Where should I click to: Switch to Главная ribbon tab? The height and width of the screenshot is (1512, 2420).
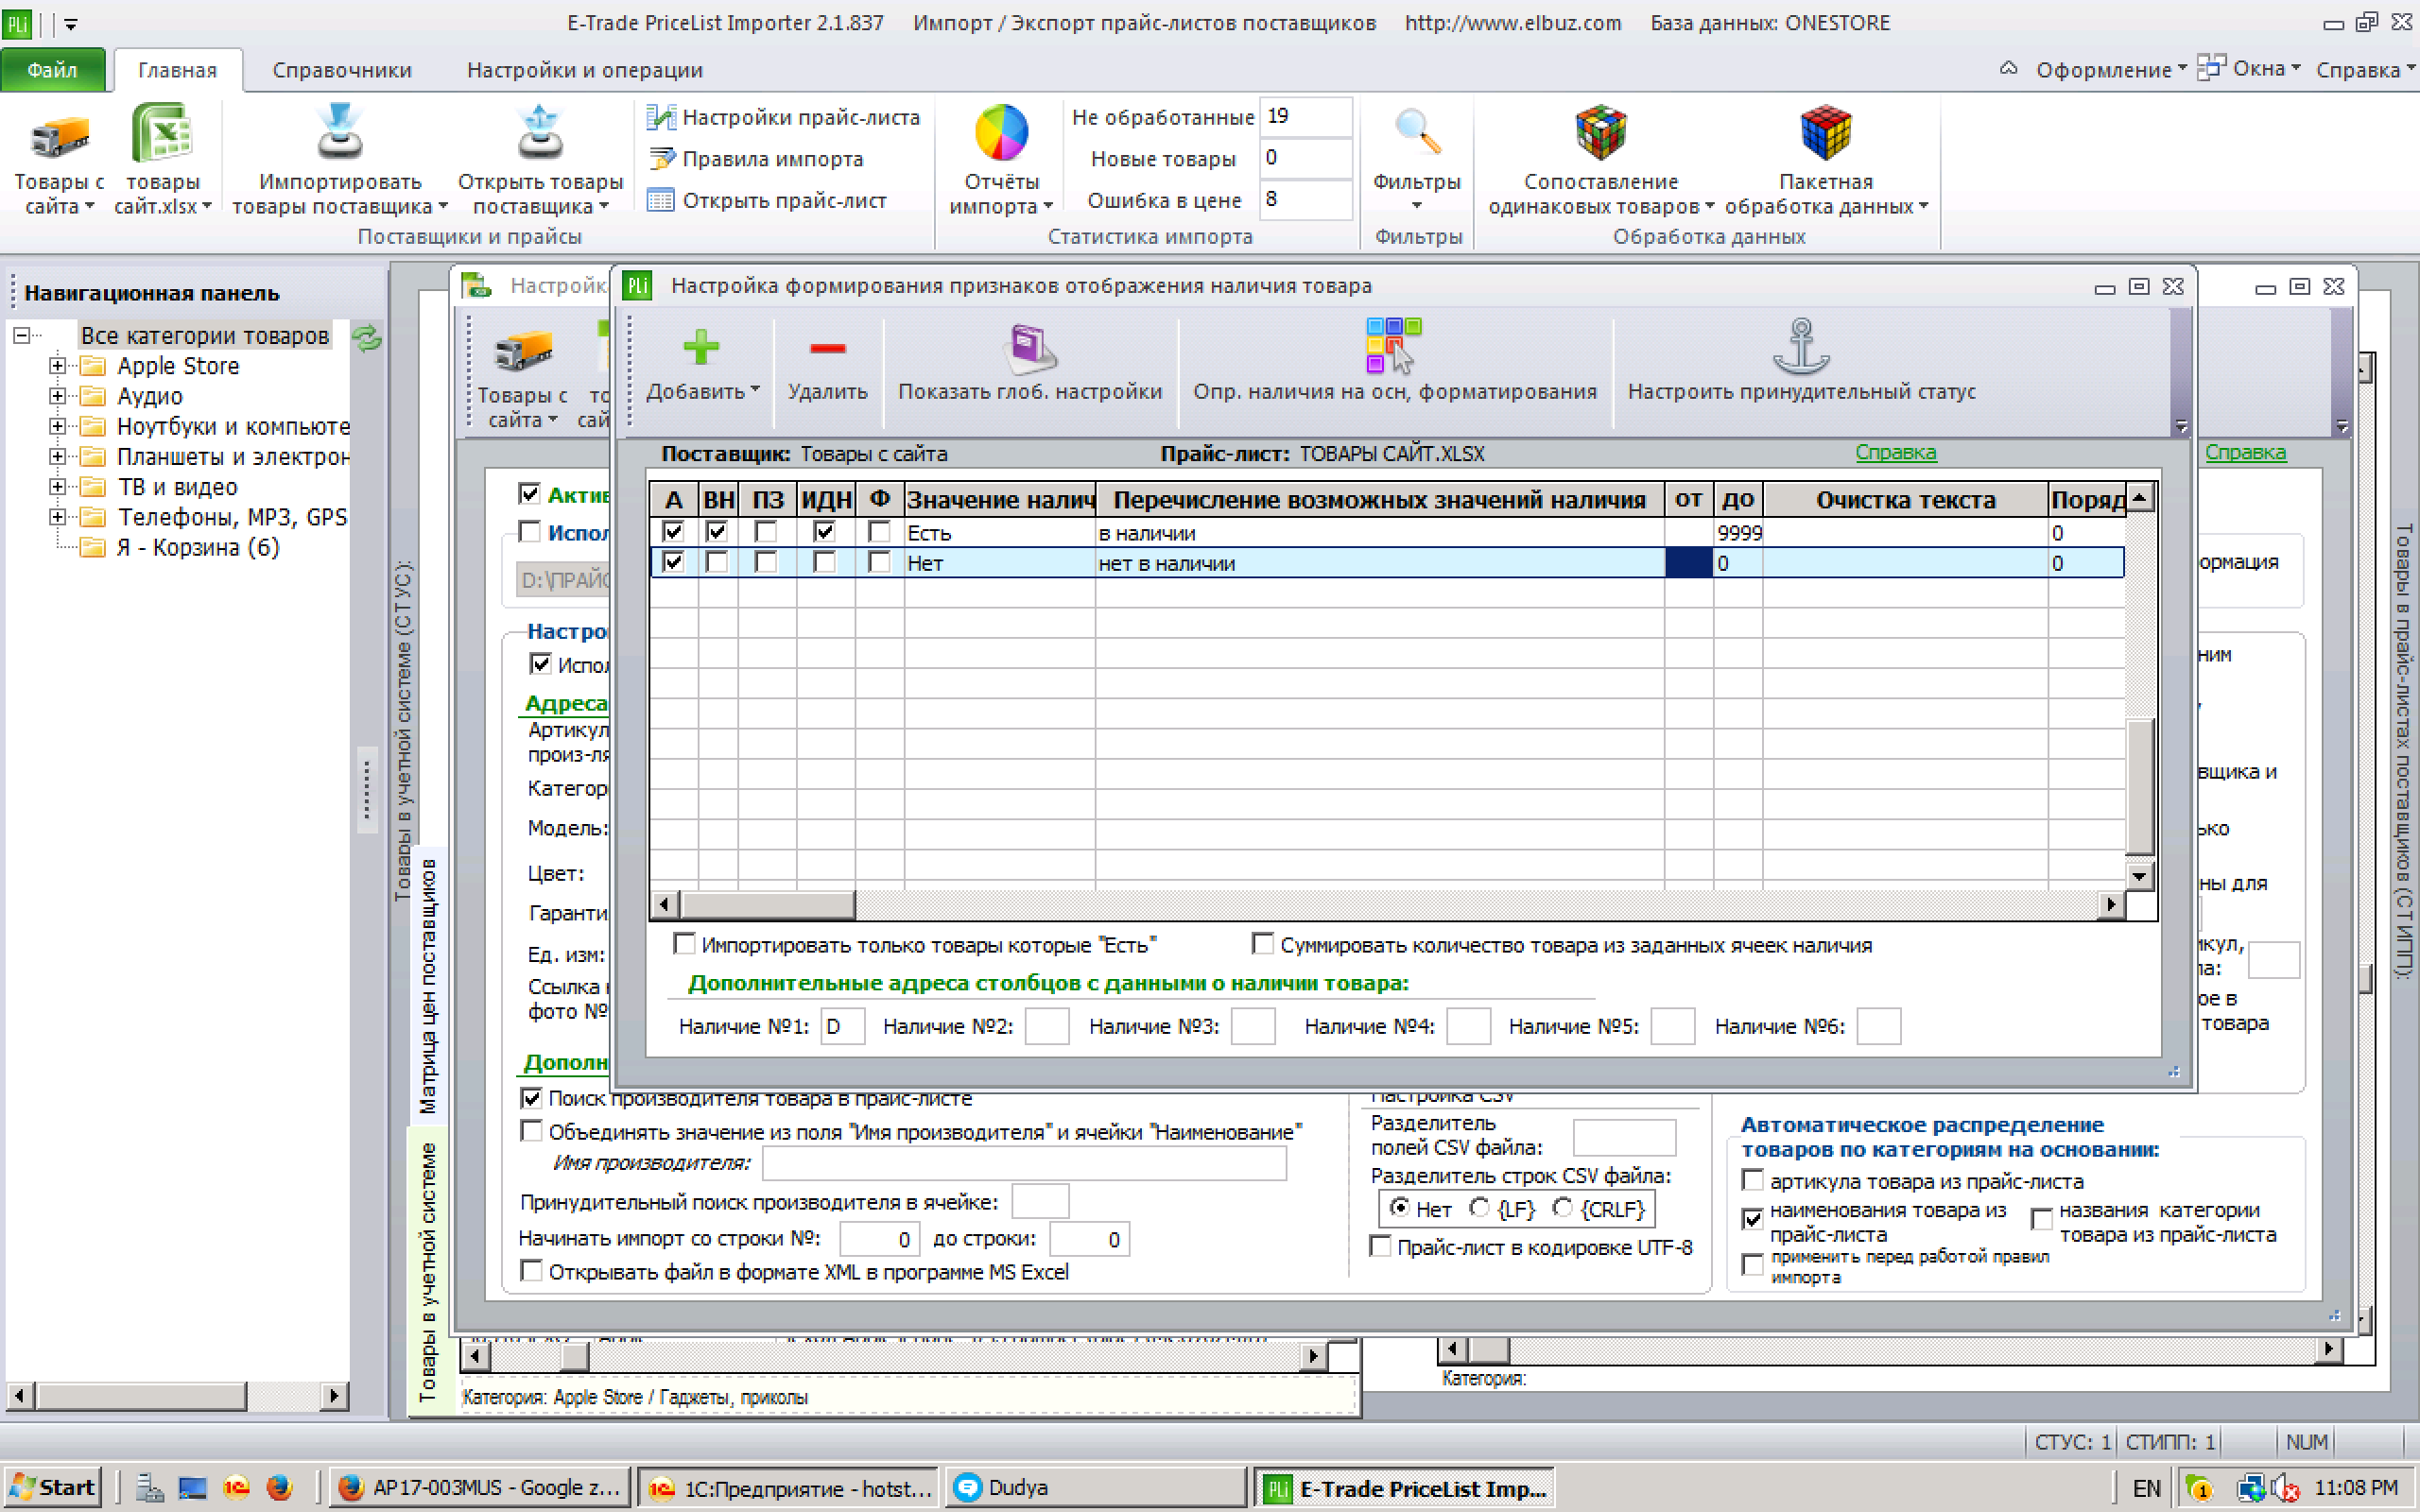pyautogui.click(x=177, y=69)
